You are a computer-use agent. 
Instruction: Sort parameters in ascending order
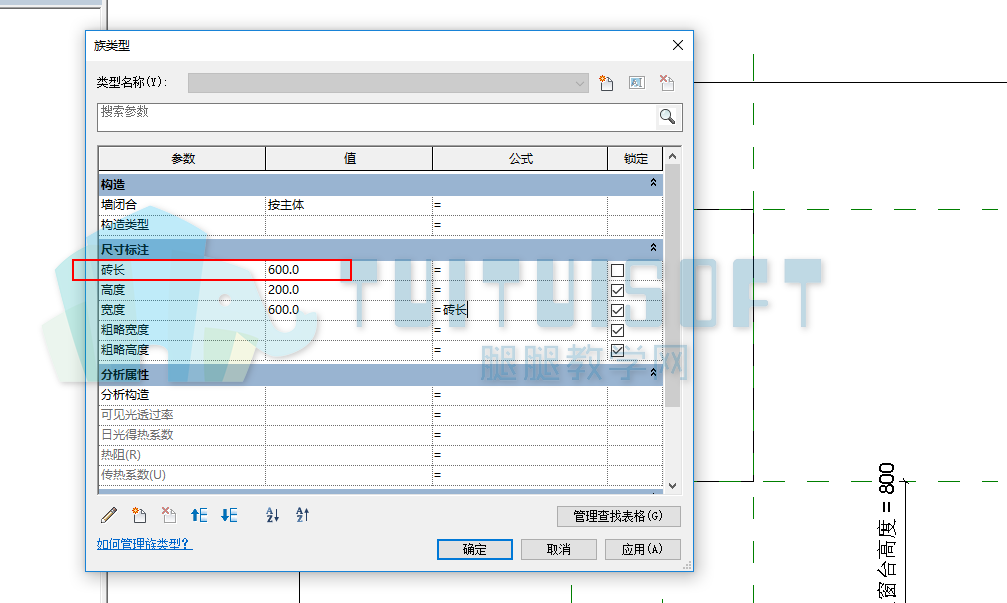tap(272, 515)
